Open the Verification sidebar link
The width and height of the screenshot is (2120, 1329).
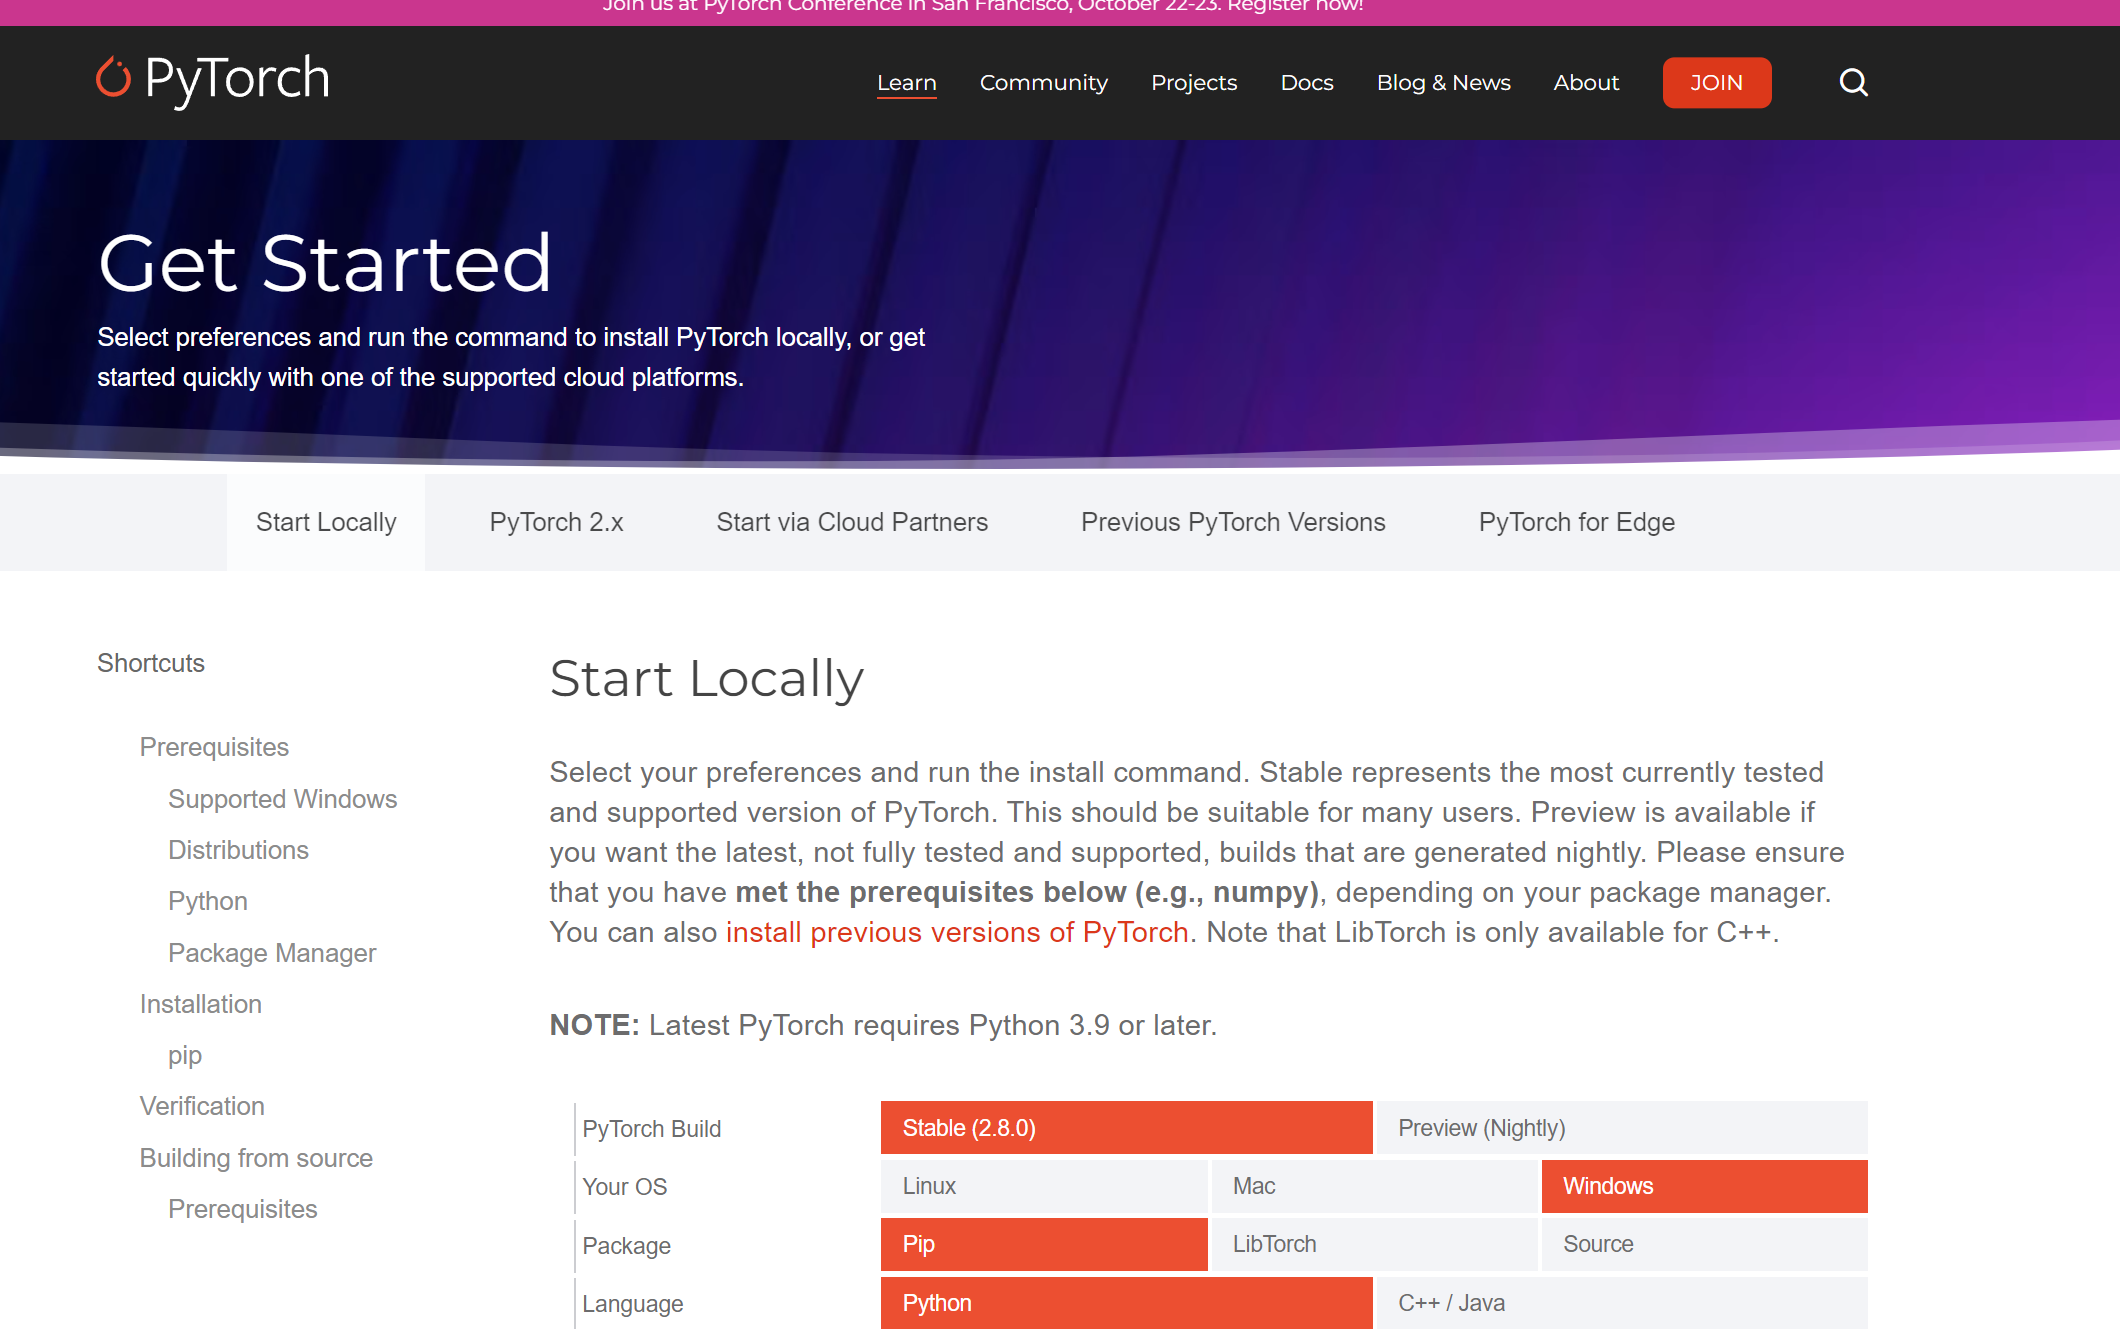(202, 1106)
